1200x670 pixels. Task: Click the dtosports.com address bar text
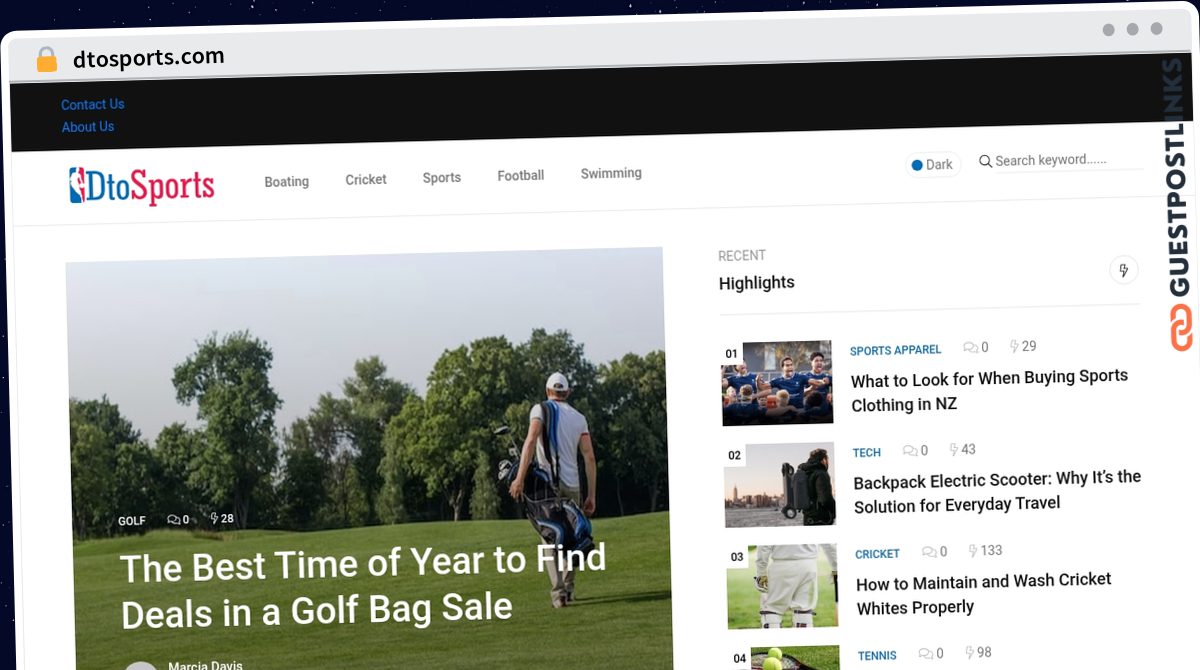pos(148,58)
